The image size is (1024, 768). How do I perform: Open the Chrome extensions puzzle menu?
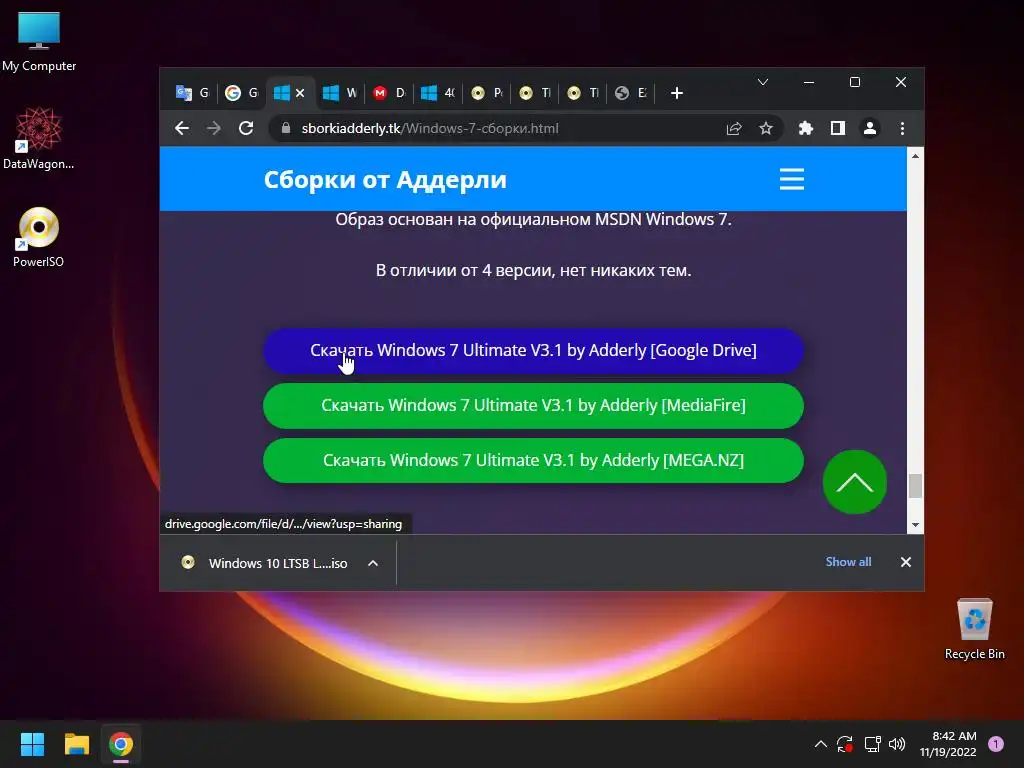click(x=805, y=129)
